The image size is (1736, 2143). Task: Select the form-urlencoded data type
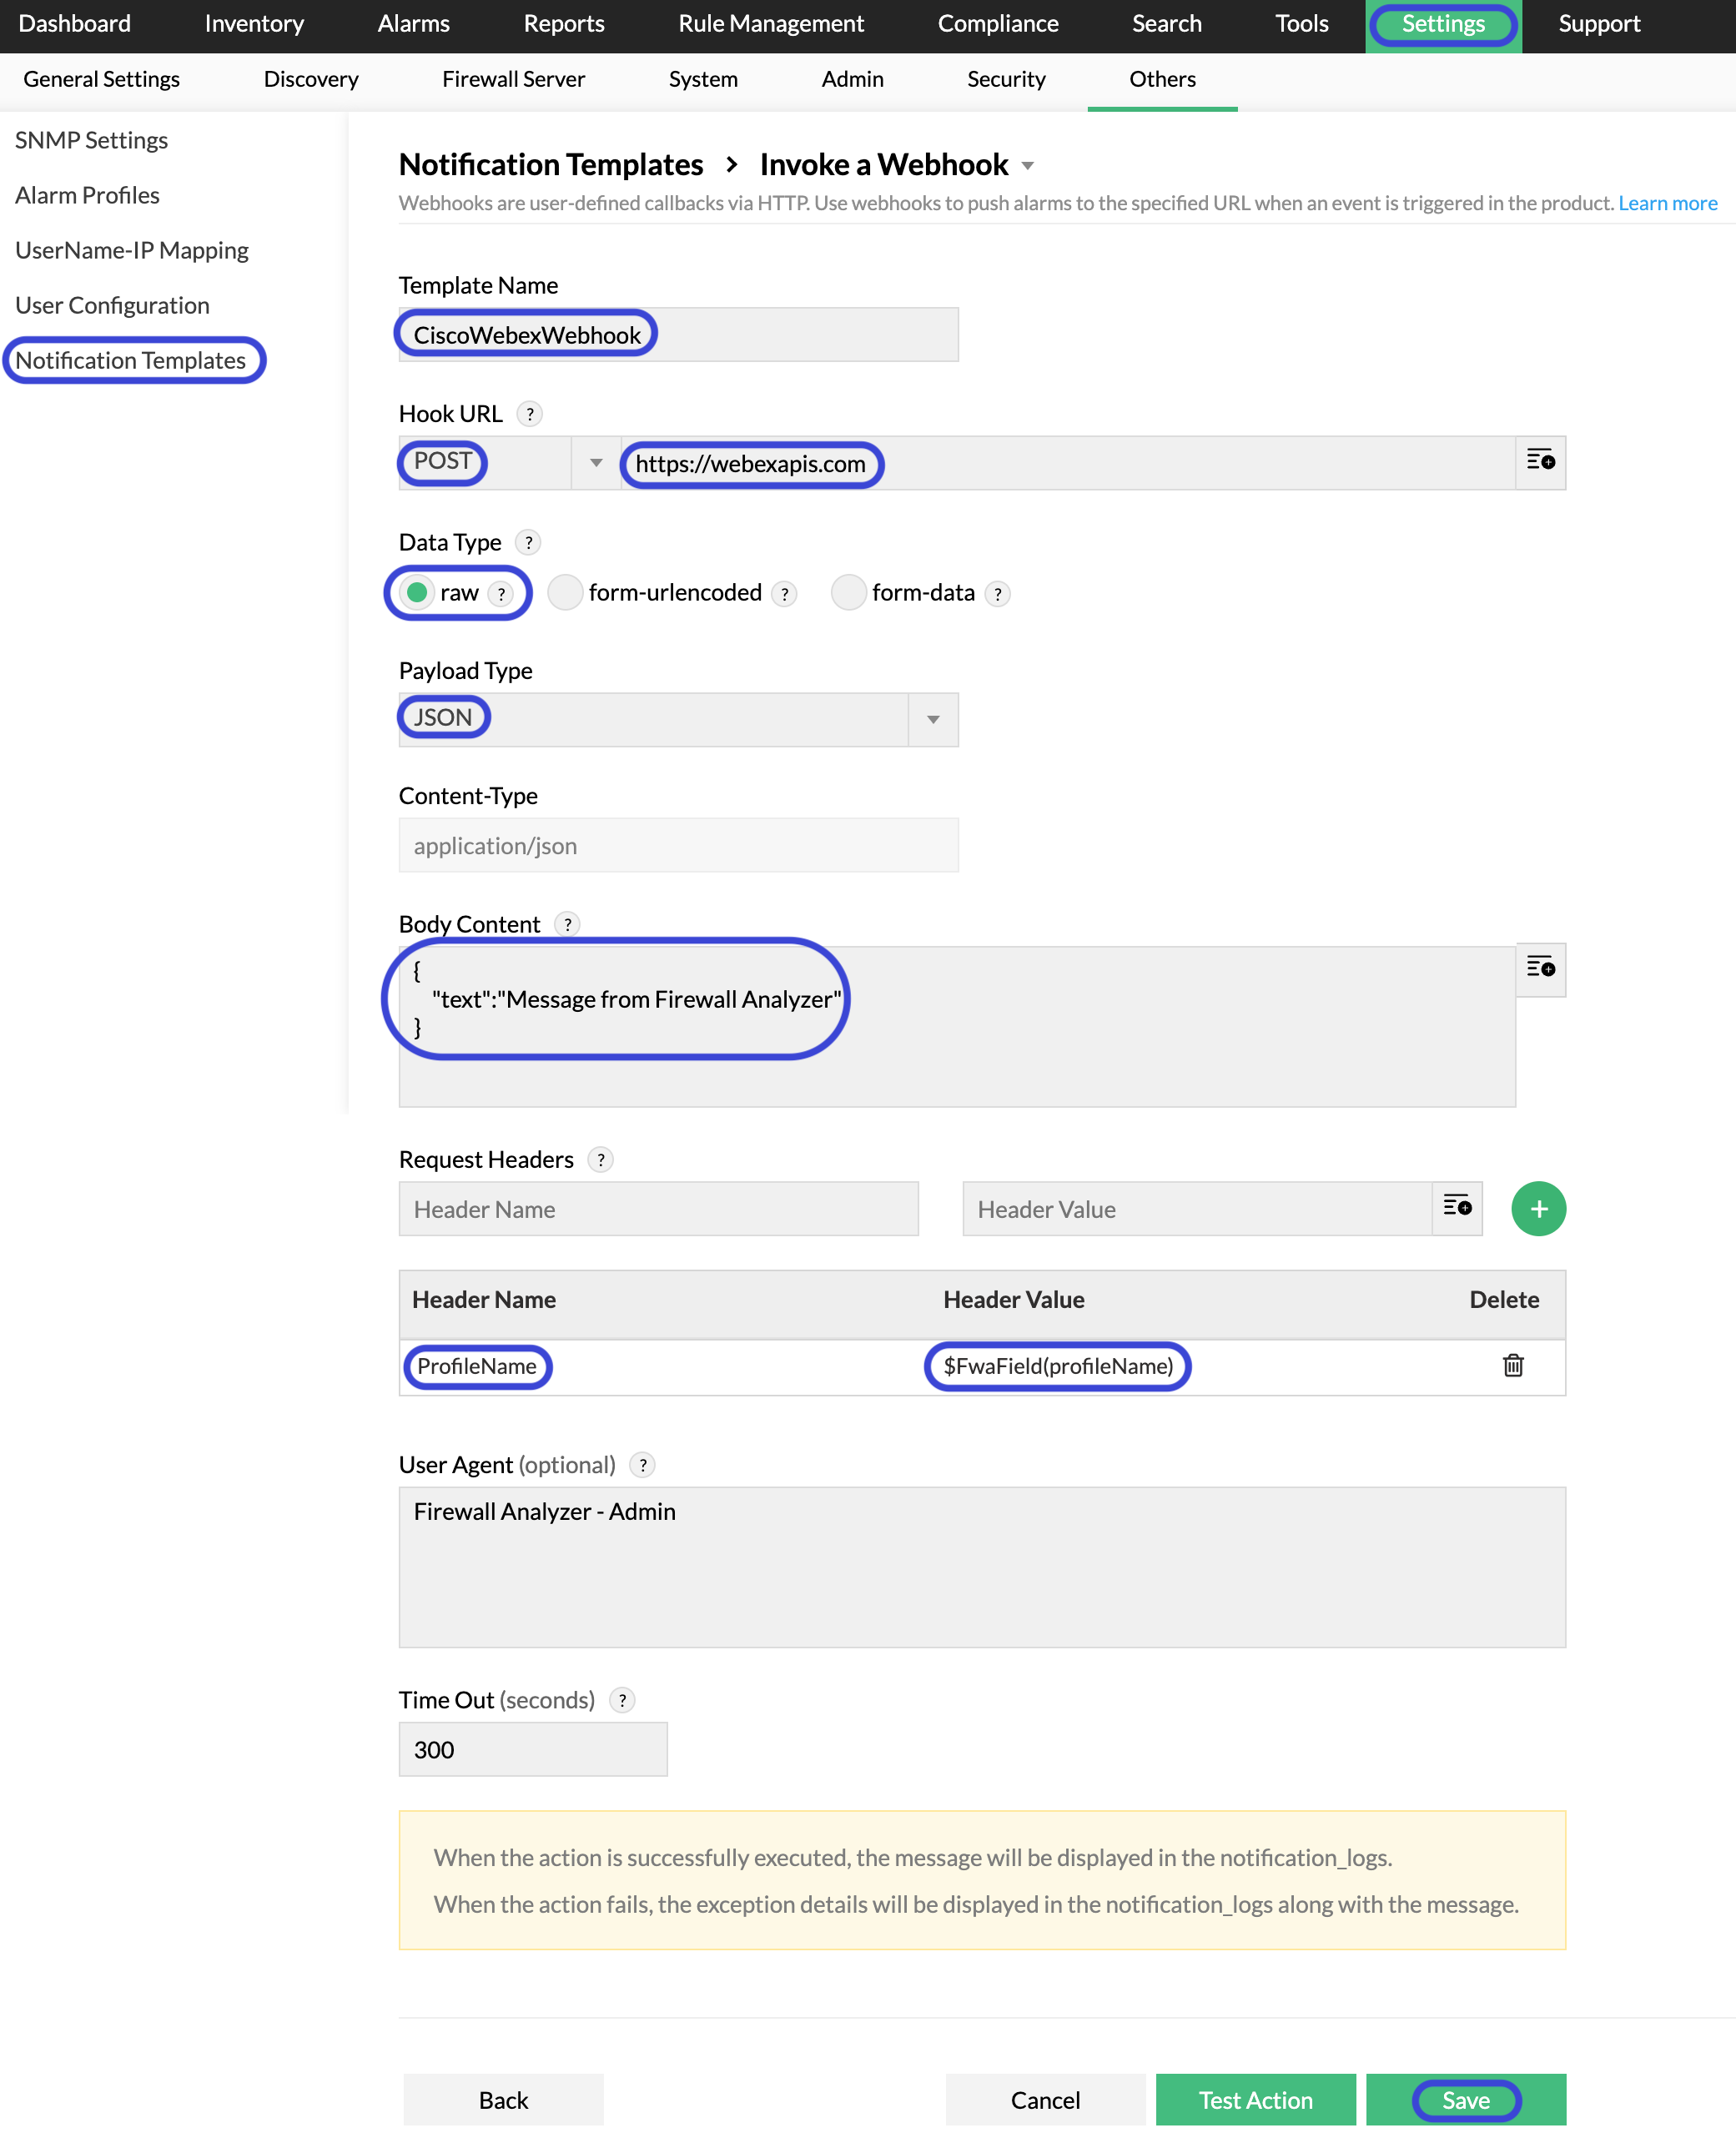(565, 592)
